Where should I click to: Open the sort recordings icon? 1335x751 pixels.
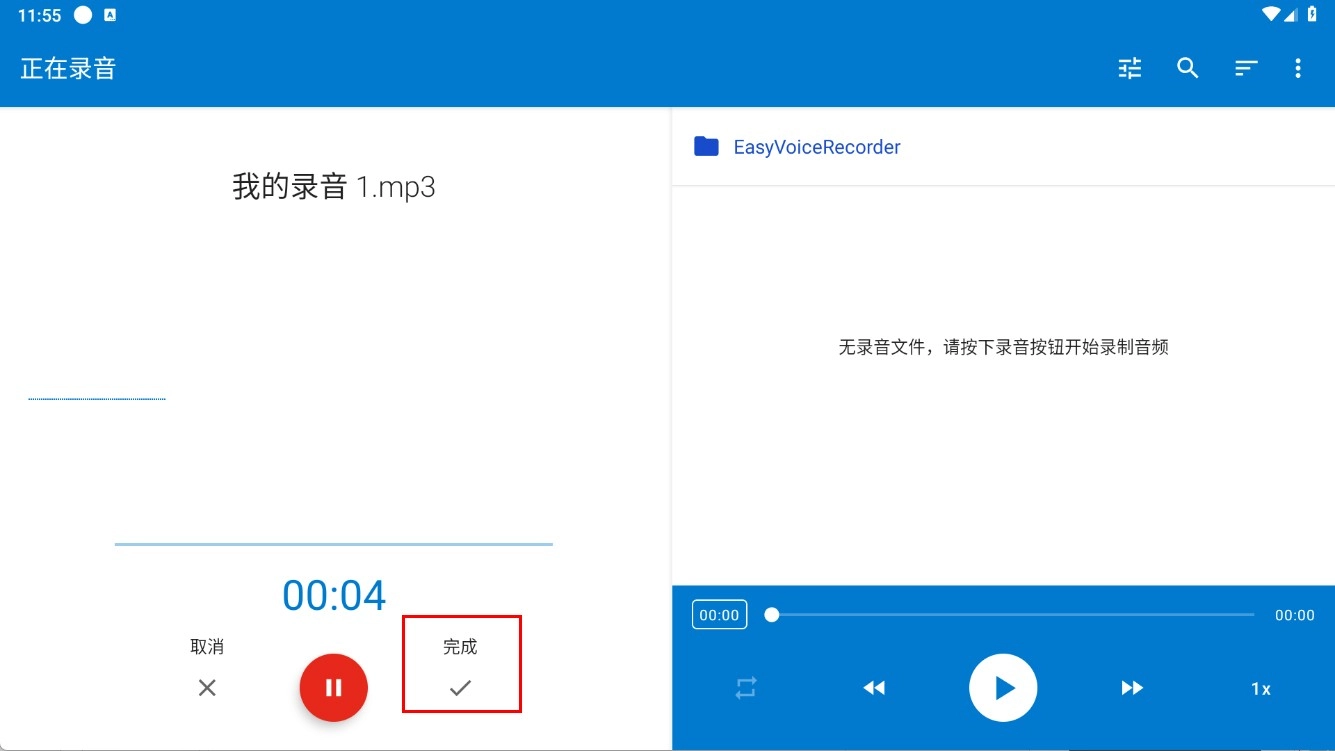tap(1245, 68)
